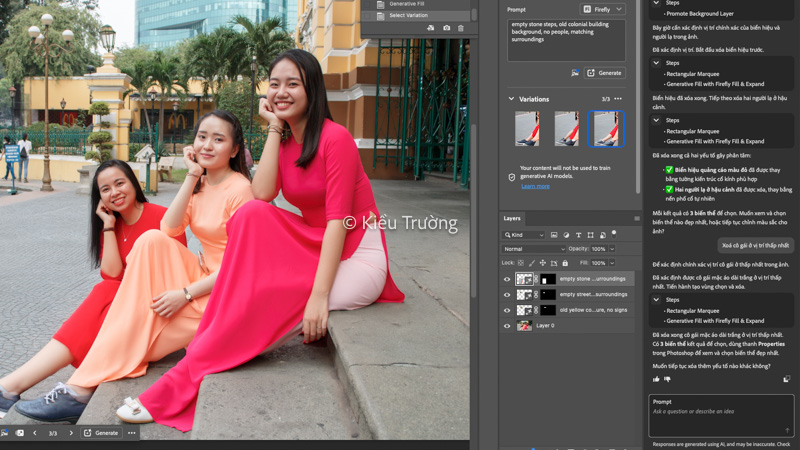Open the Fill slider dropdown arrow

click(x=612, y=263)
